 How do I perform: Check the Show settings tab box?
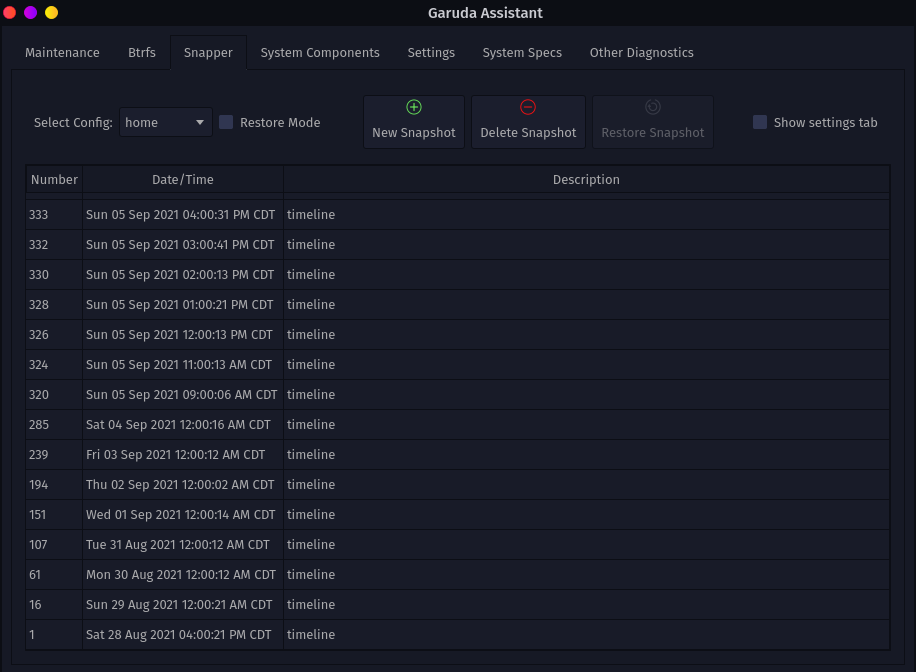pos(760,122)
